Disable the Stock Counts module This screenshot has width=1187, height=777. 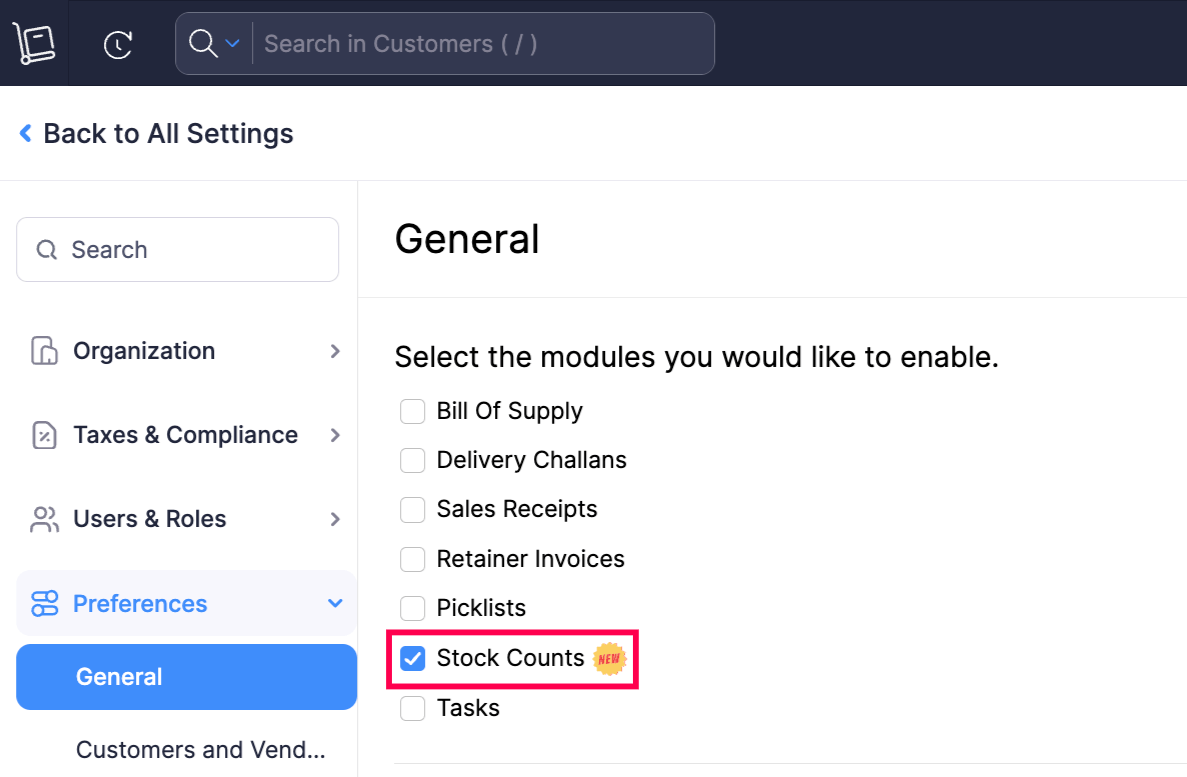pyautogui.click(x=412, y=658)
